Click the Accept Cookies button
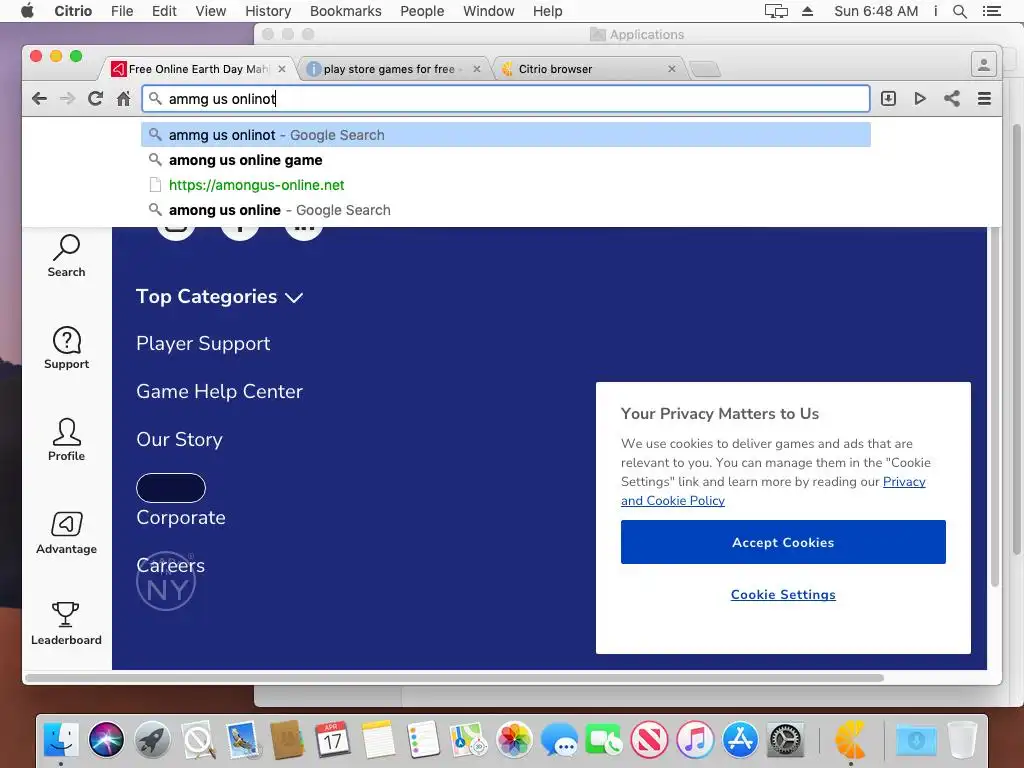This screenshot has height=768, width=1024. pyautogui.click(x=783, y=542)
